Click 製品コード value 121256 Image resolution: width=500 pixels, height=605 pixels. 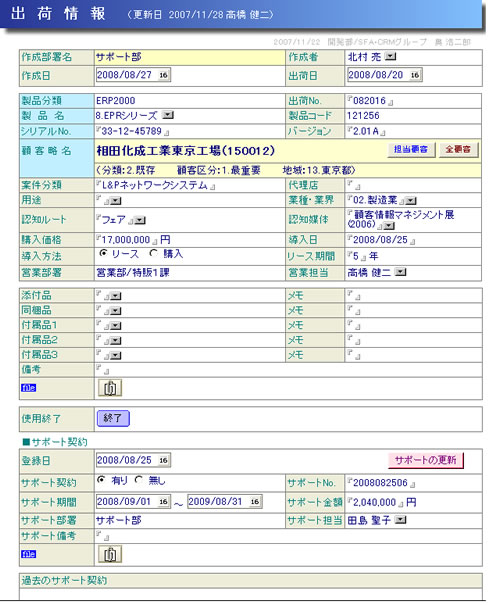[x=363, y=116]
